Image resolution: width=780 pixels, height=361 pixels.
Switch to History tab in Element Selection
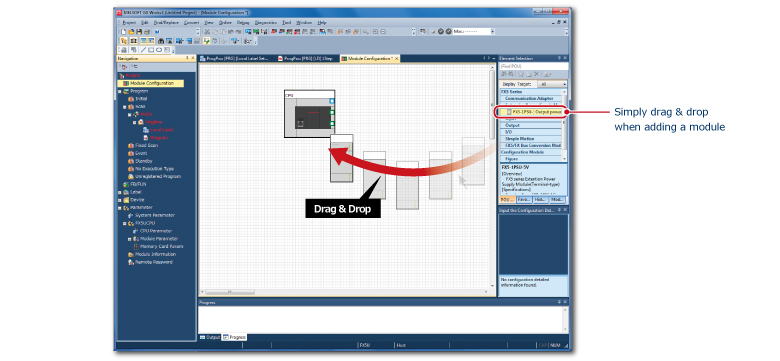pos(541,199)
